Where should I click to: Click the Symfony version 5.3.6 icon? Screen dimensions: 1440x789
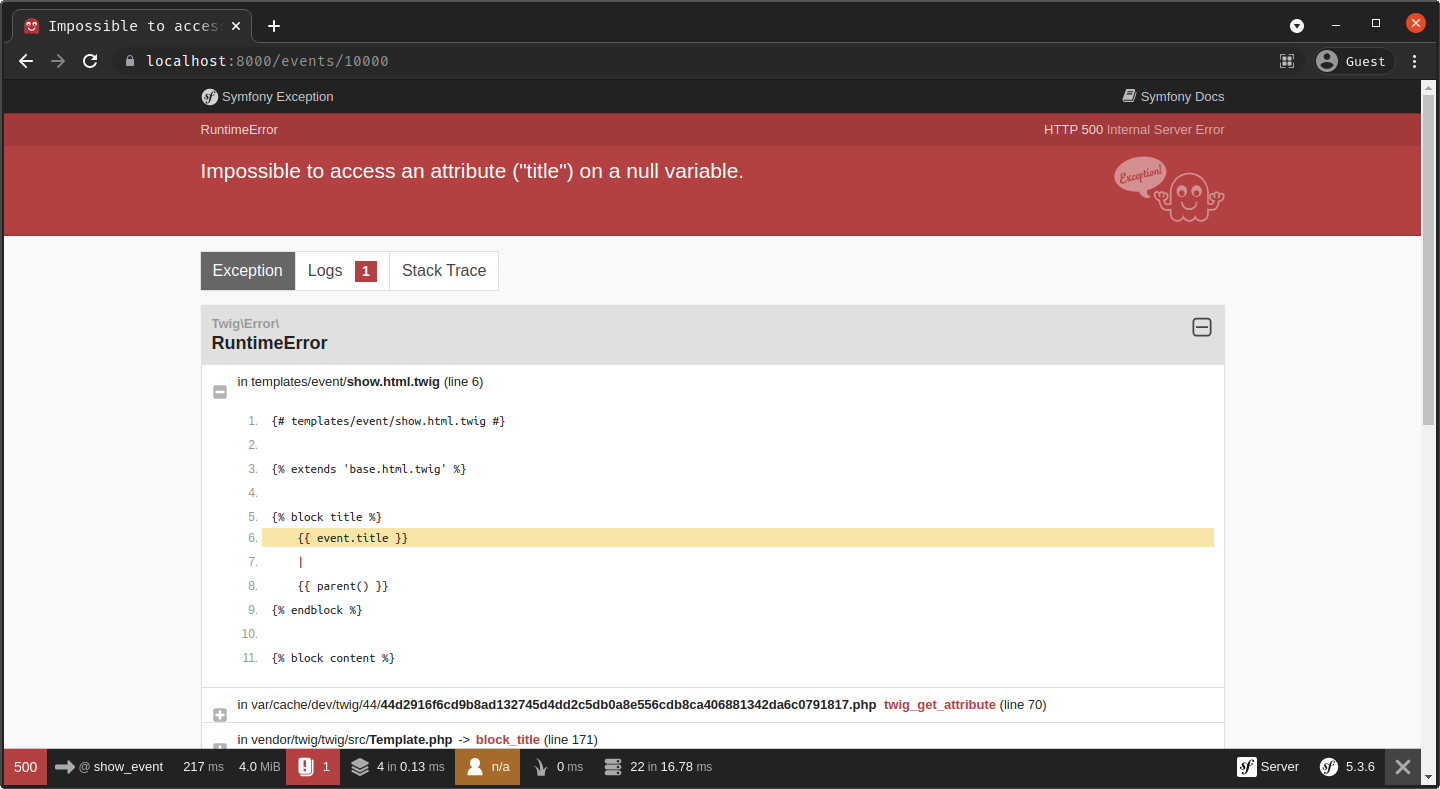(1347, 767)
